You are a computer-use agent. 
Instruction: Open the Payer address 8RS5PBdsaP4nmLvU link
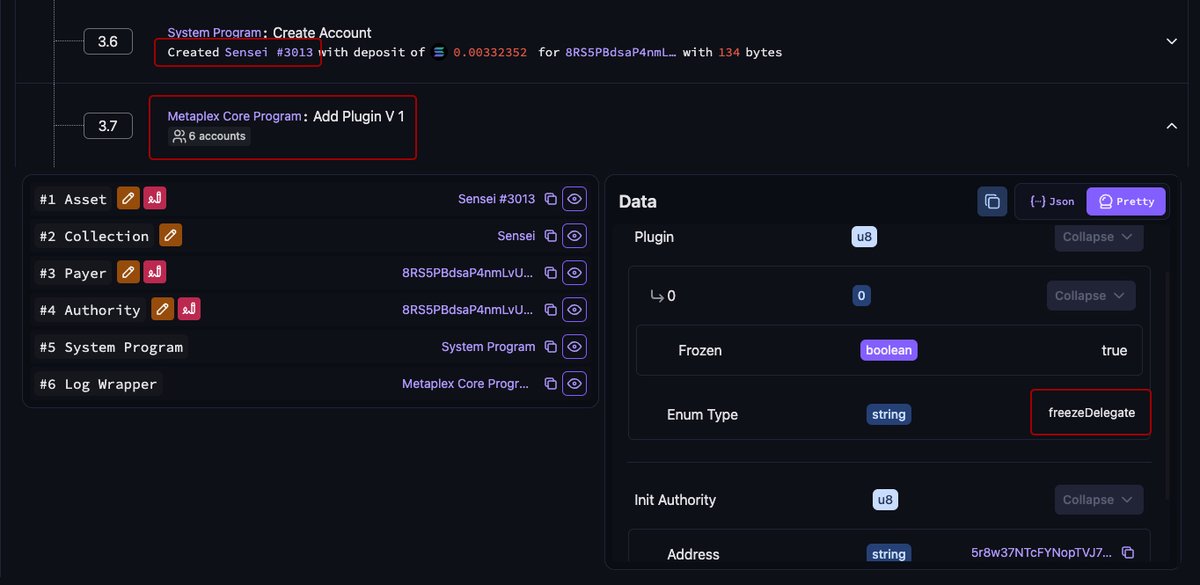click(468, 273)
